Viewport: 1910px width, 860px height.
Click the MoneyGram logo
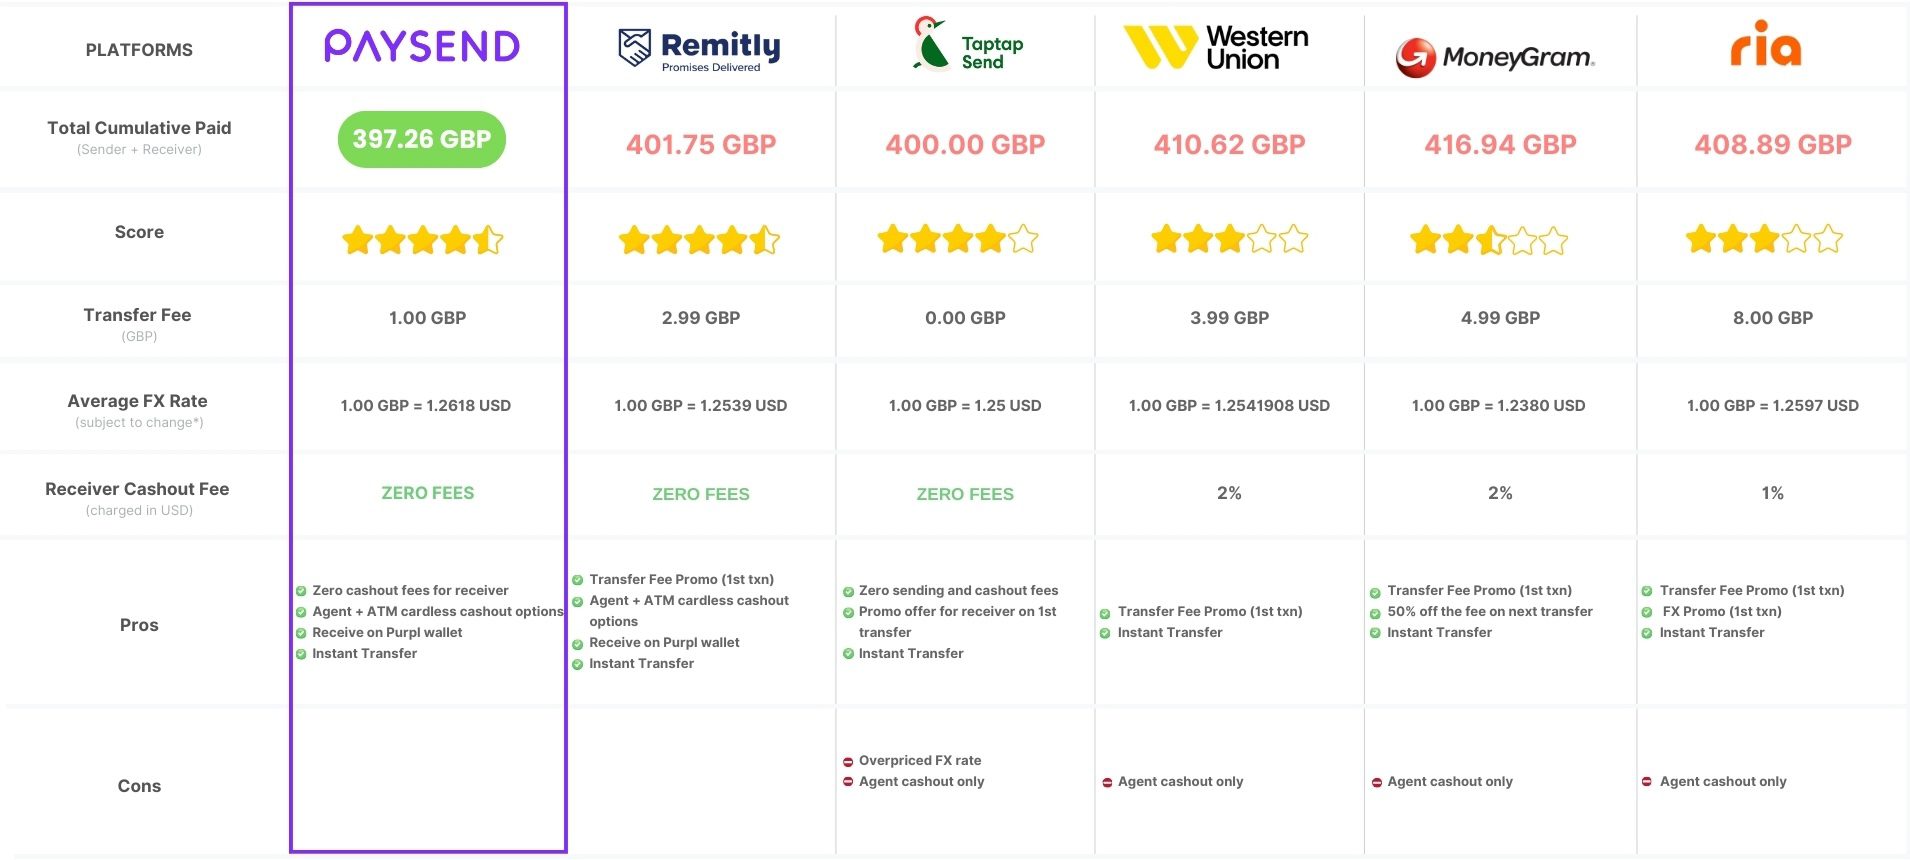pos(1495,57)
